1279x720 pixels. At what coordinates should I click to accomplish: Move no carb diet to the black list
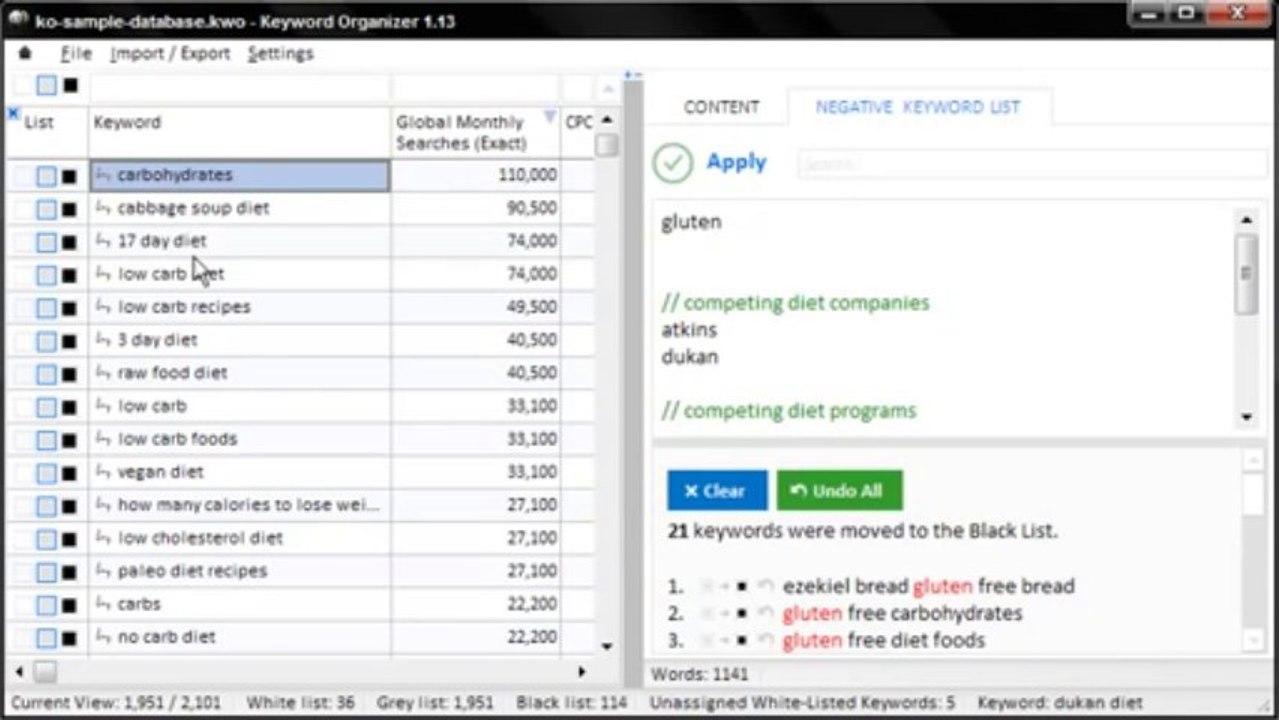pos(70,638)
